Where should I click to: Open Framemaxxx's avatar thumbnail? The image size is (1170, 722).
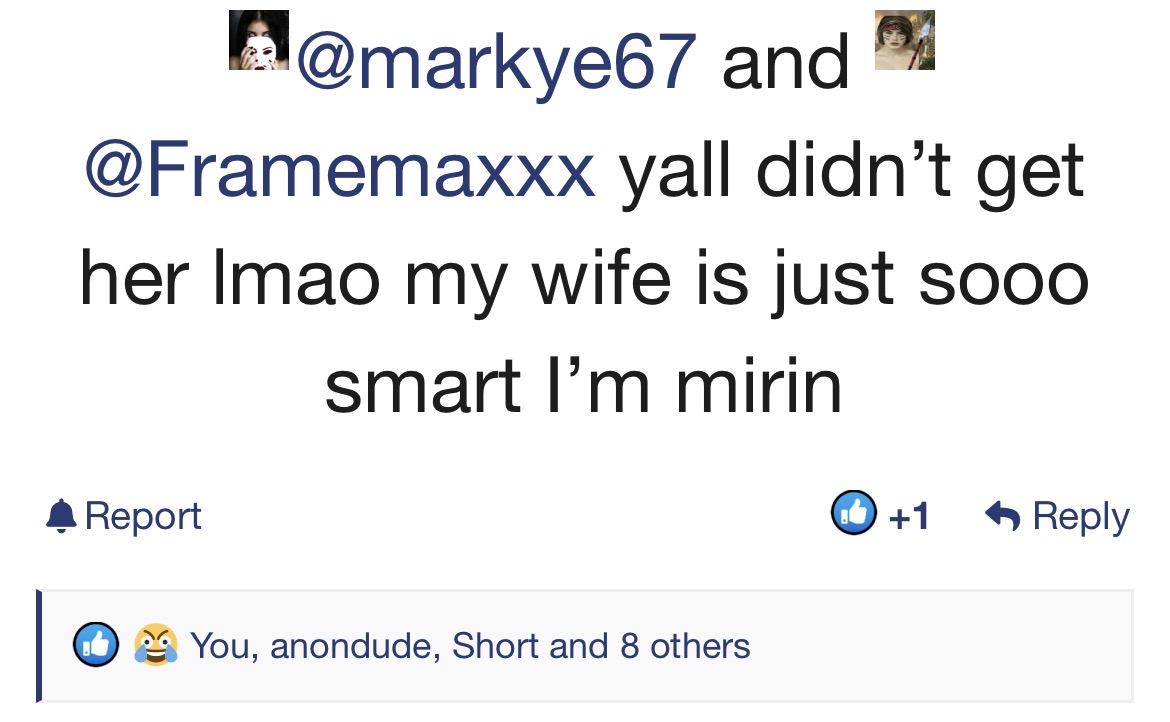click(904, 40)
